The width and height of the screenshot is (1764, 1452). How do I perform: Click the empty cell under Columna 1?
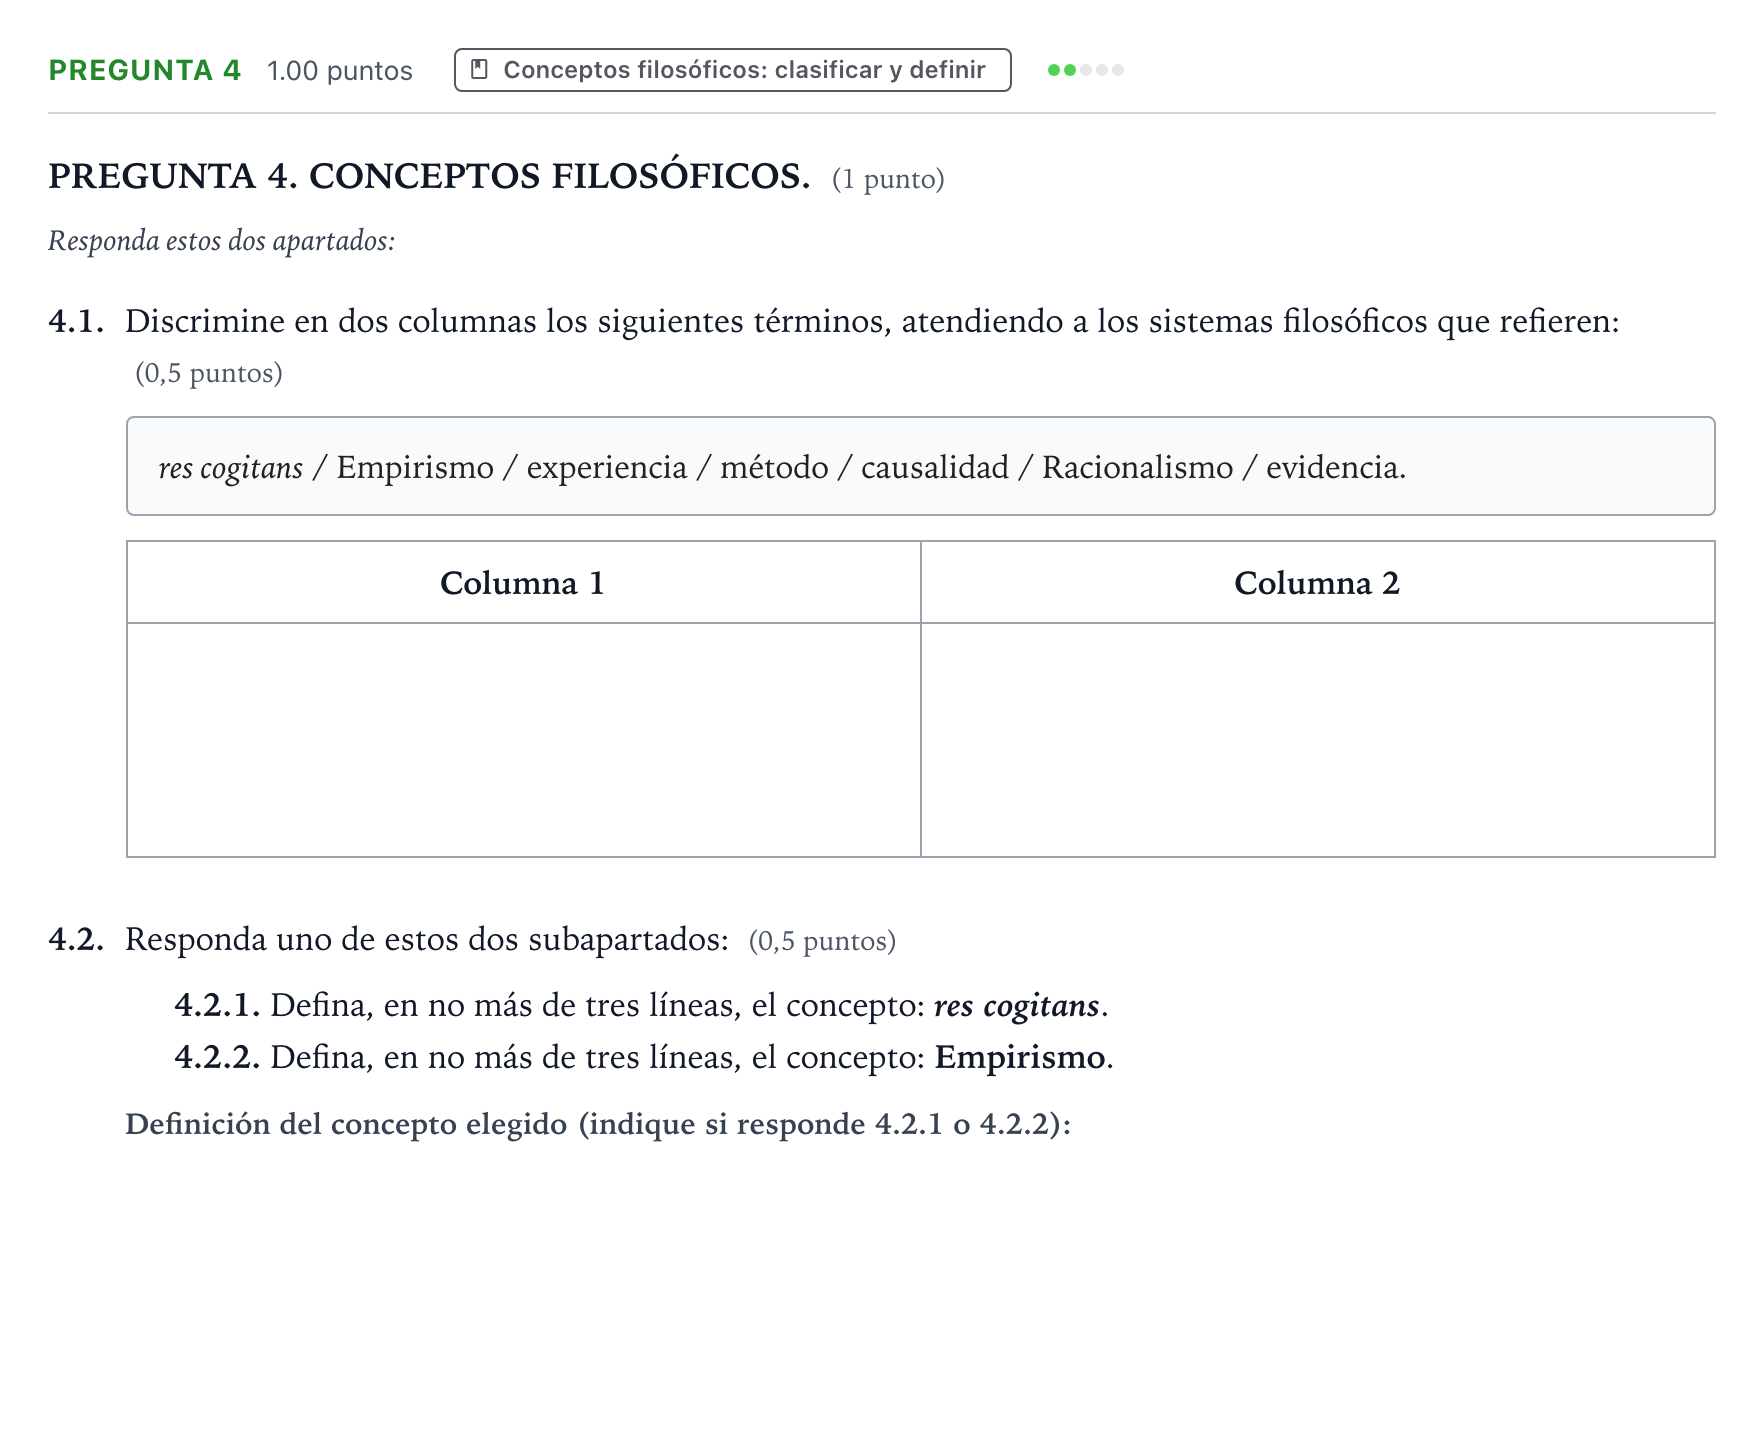click(523, 740)
